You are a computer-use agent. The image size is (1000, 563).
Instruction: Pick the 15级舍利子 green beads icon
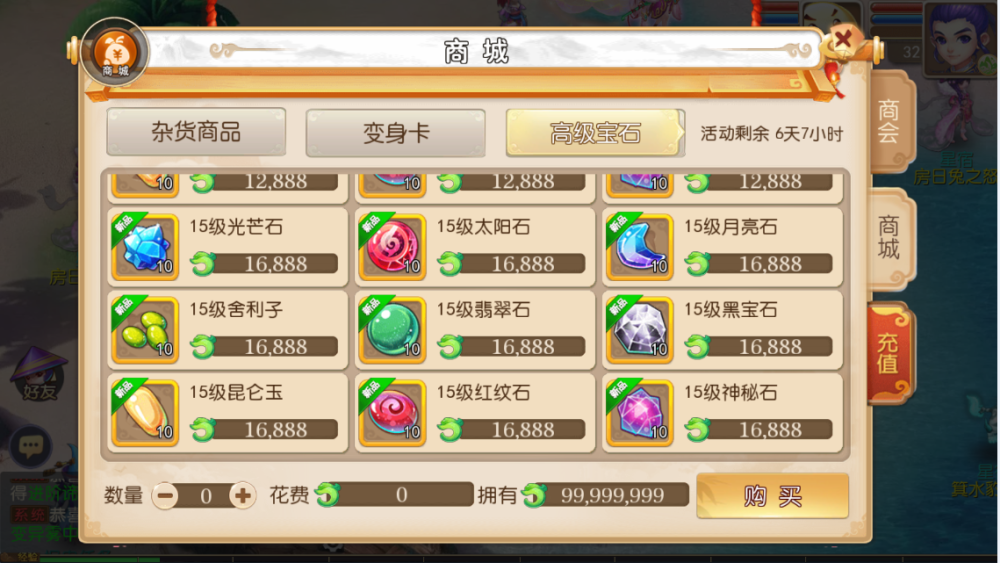145,330
